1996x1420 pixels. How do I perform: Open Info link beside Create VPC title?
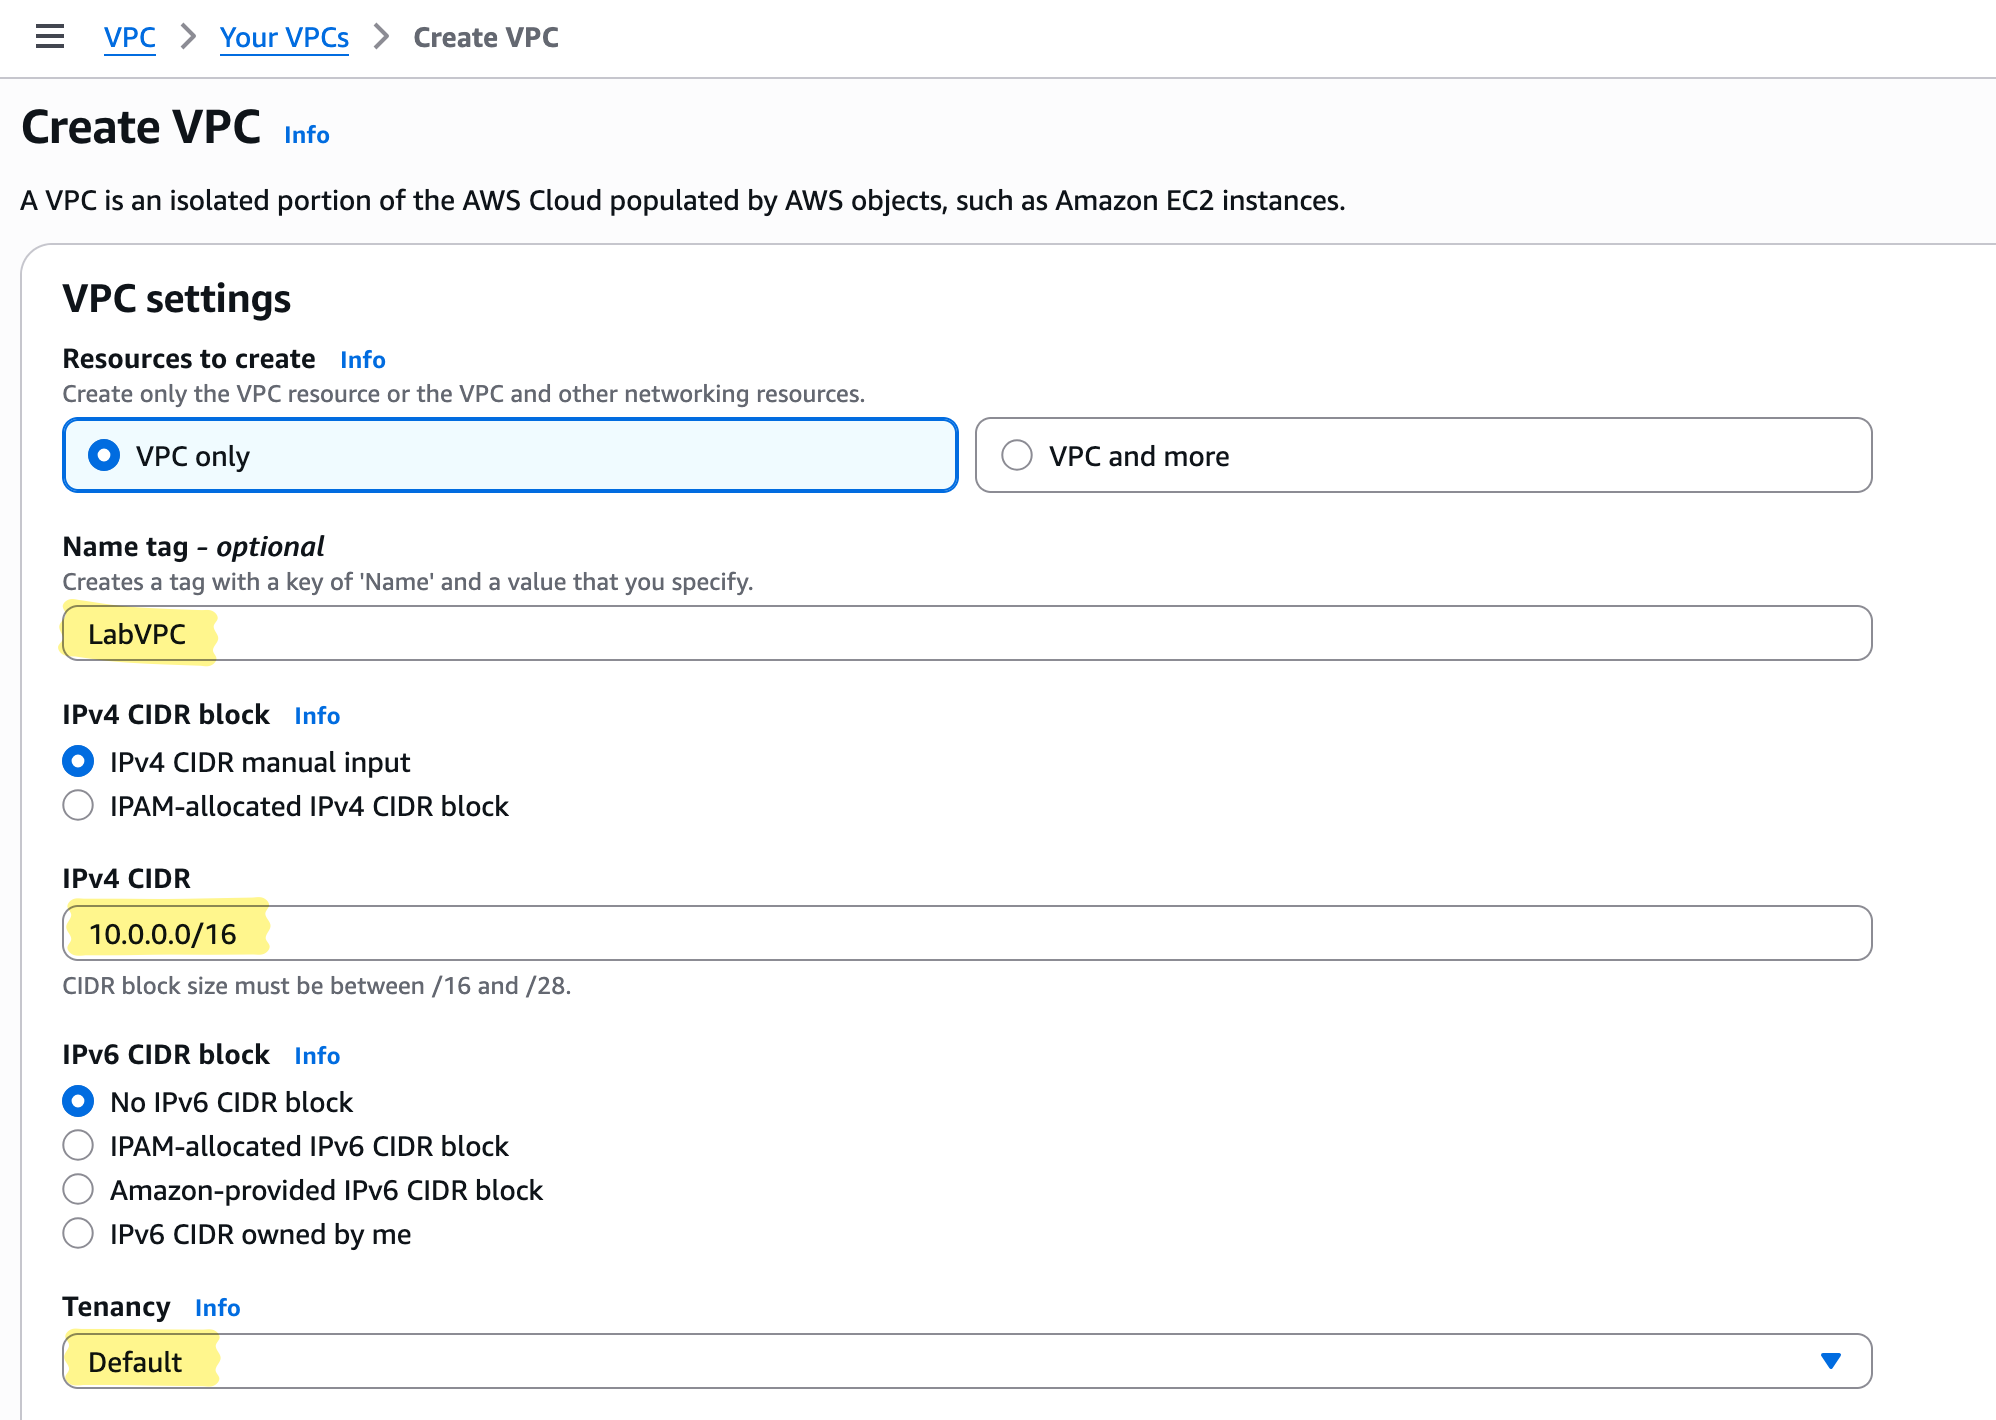point(306,135)
